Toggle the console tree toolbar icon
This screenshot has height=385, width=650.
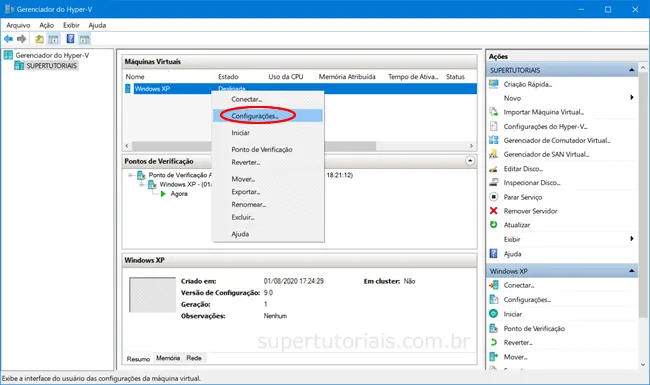coord(53,39)
